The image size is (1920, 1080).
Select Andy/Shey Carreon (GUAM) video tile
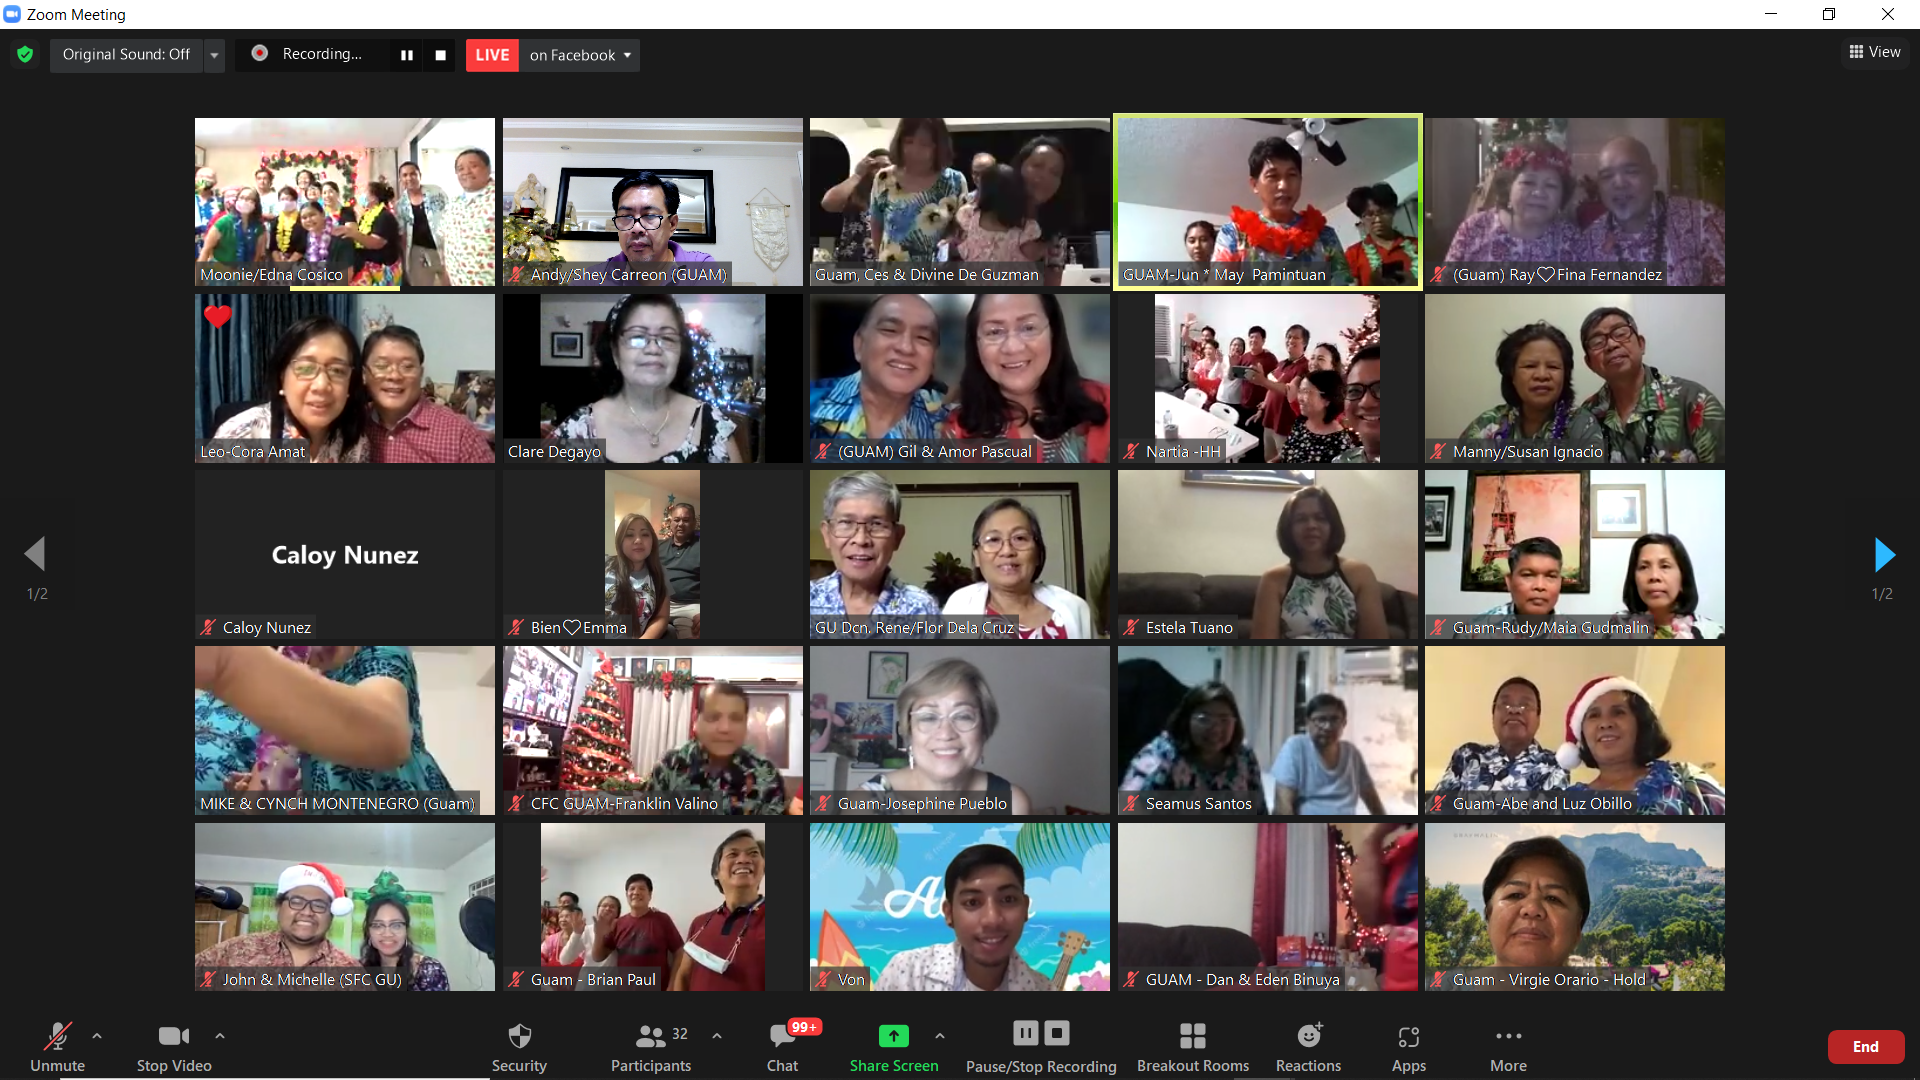click(653, 202)
